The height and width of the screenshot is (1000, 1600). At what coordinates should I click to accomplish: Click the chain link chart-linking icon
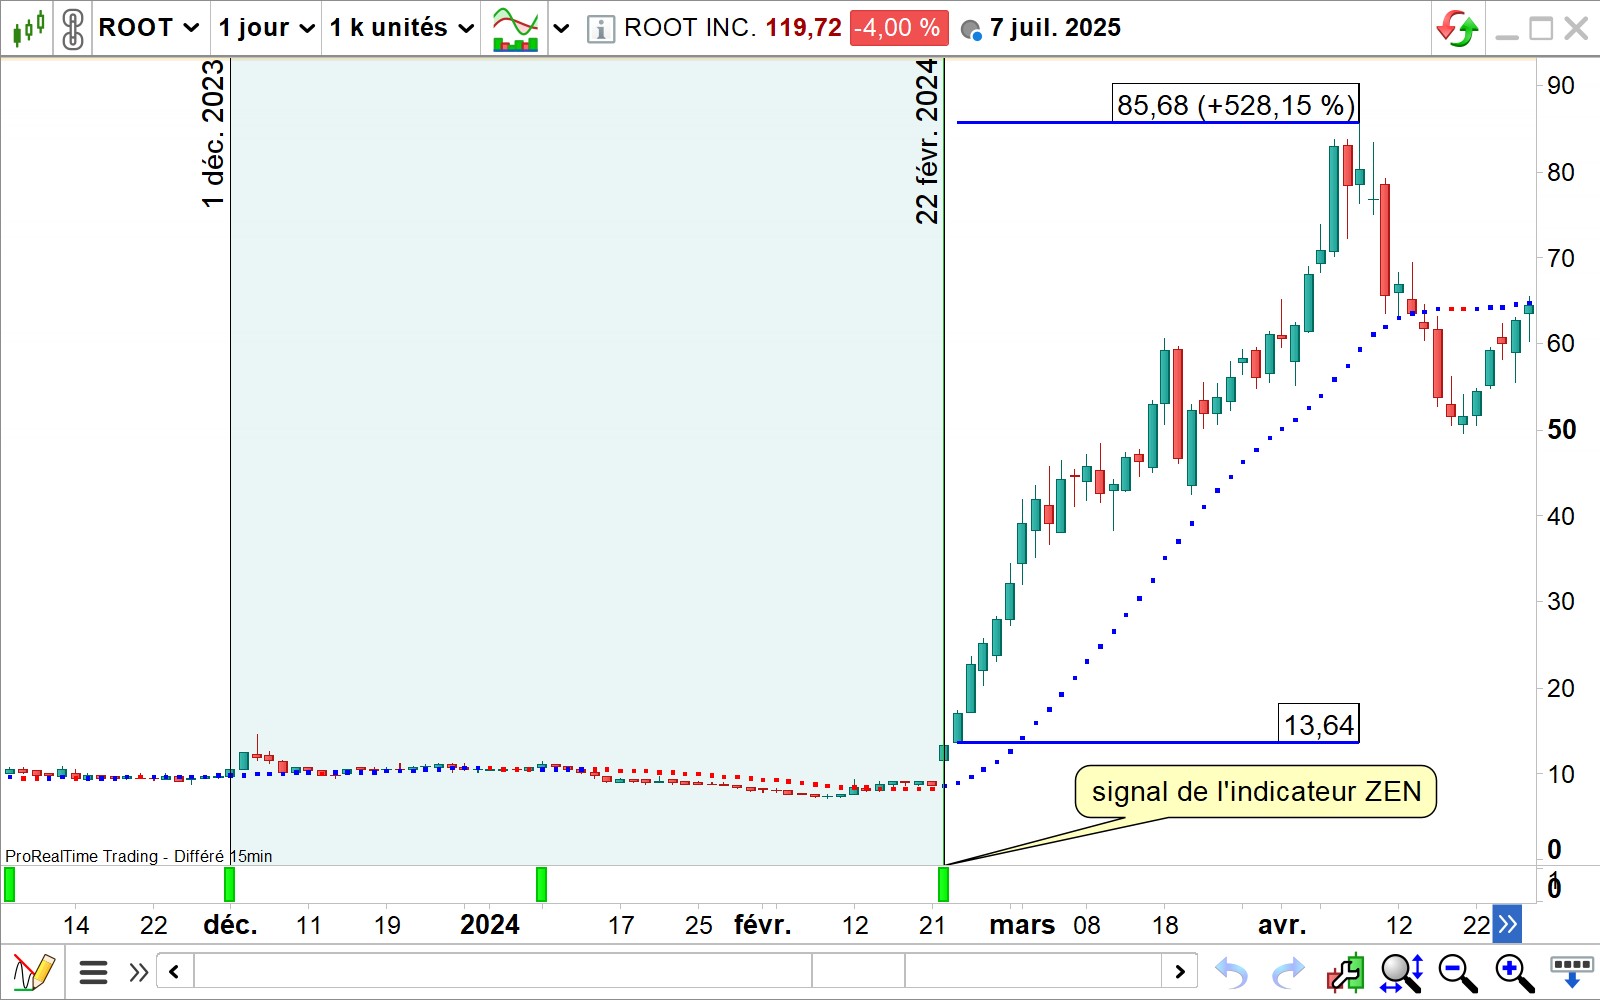click(72, 28)
